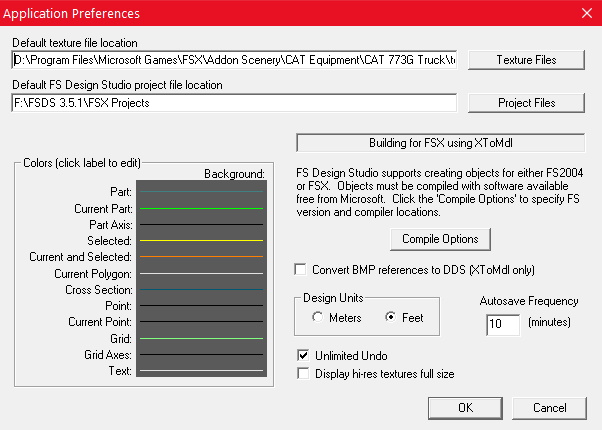
Task: Edit the Selected color label
Action: (x=108, y=240)
